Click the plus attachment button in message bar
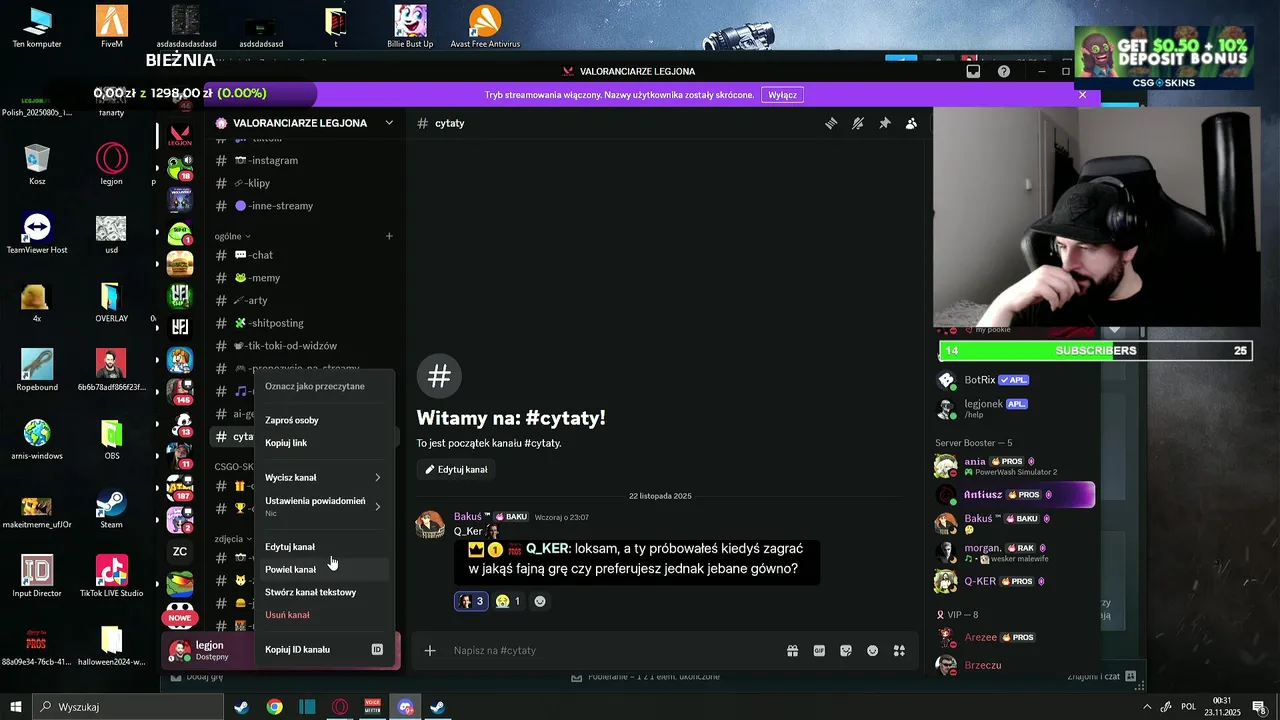Screen dimensions: 1280x720 [430, 651]
